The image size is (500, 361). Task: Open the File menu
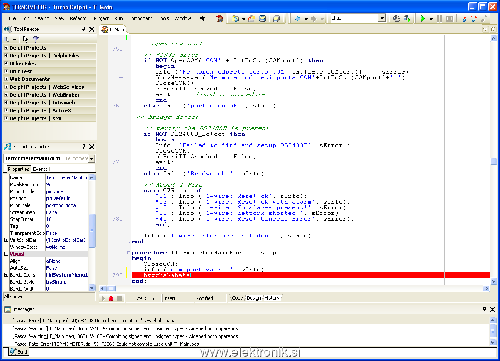tap(13, 18)
